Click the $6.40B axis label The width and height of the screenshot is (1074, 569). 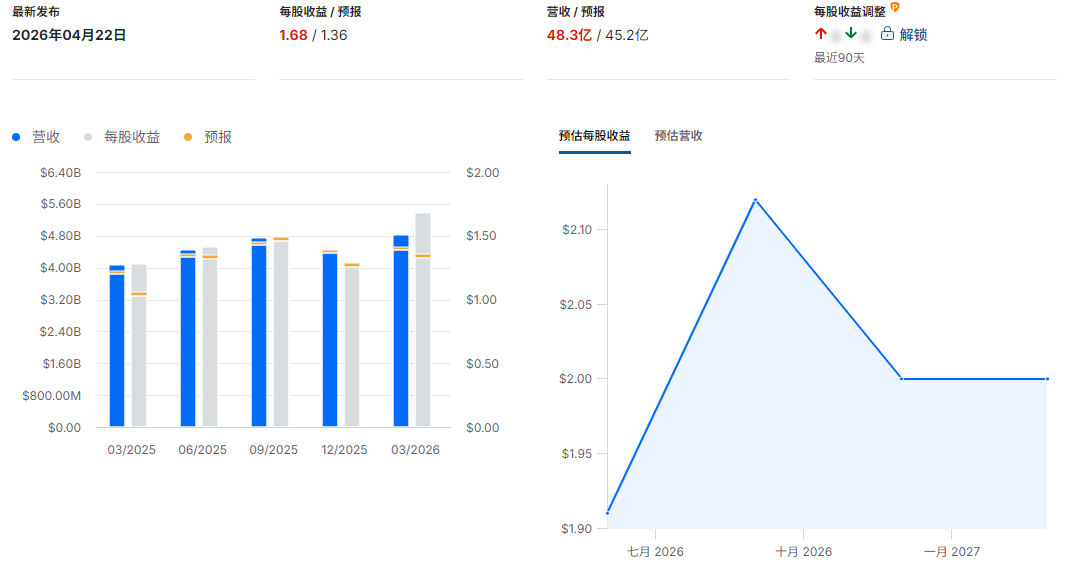[60, 173]
